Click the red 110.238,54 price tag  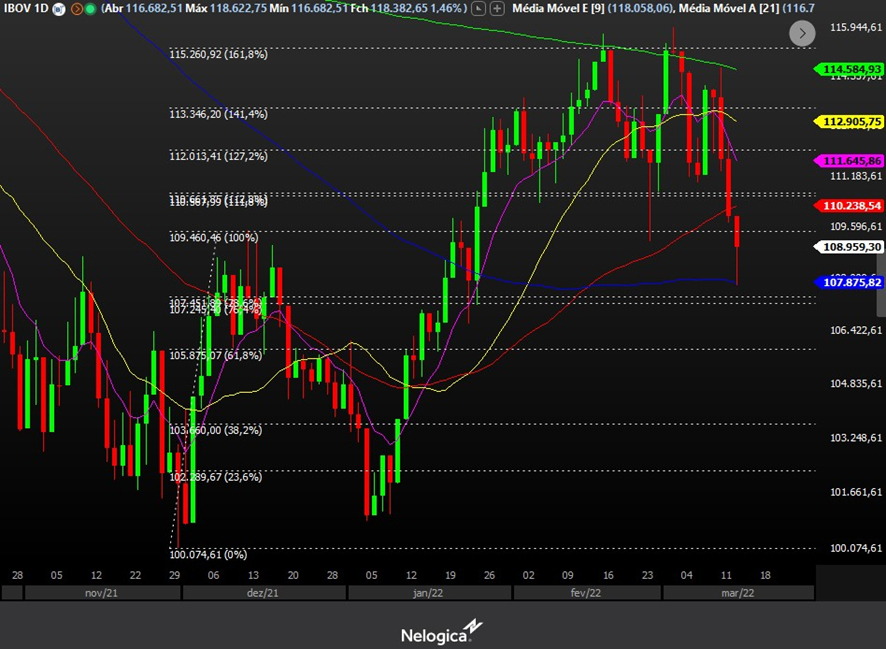coord(848,206)
